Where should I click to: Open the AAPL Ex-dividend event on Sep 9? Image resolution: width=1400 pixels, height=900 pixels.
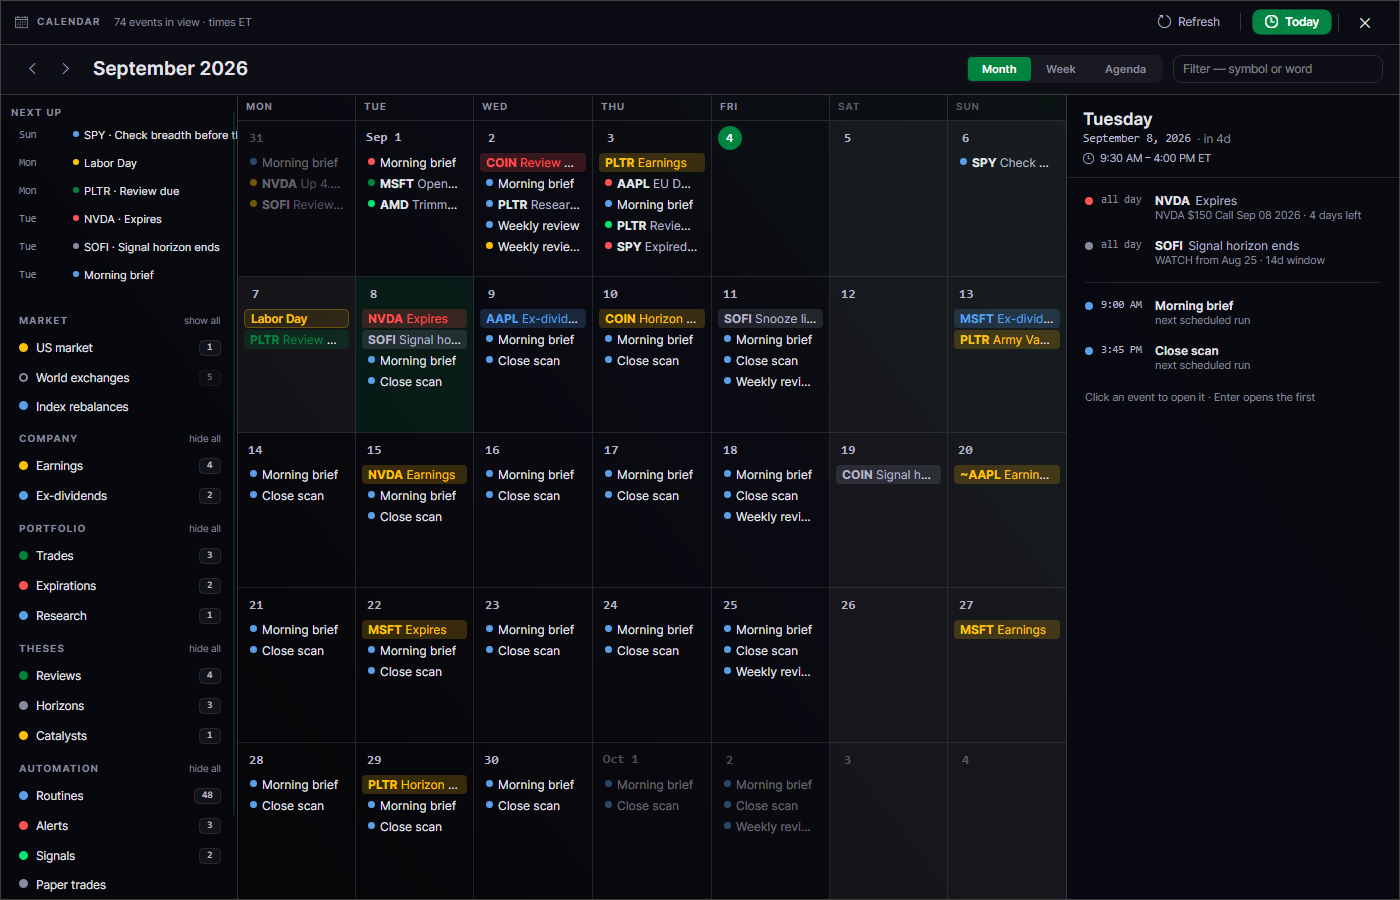(x=533, y=319)
